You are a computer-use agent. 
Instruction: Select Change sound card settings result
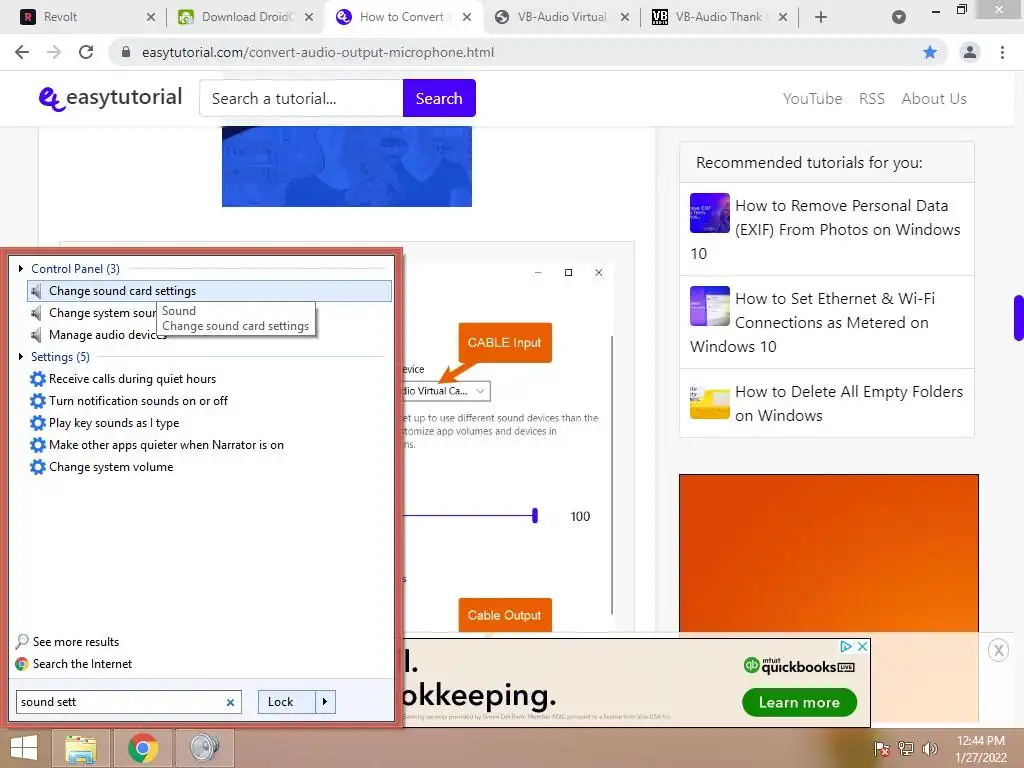(210, 291)
